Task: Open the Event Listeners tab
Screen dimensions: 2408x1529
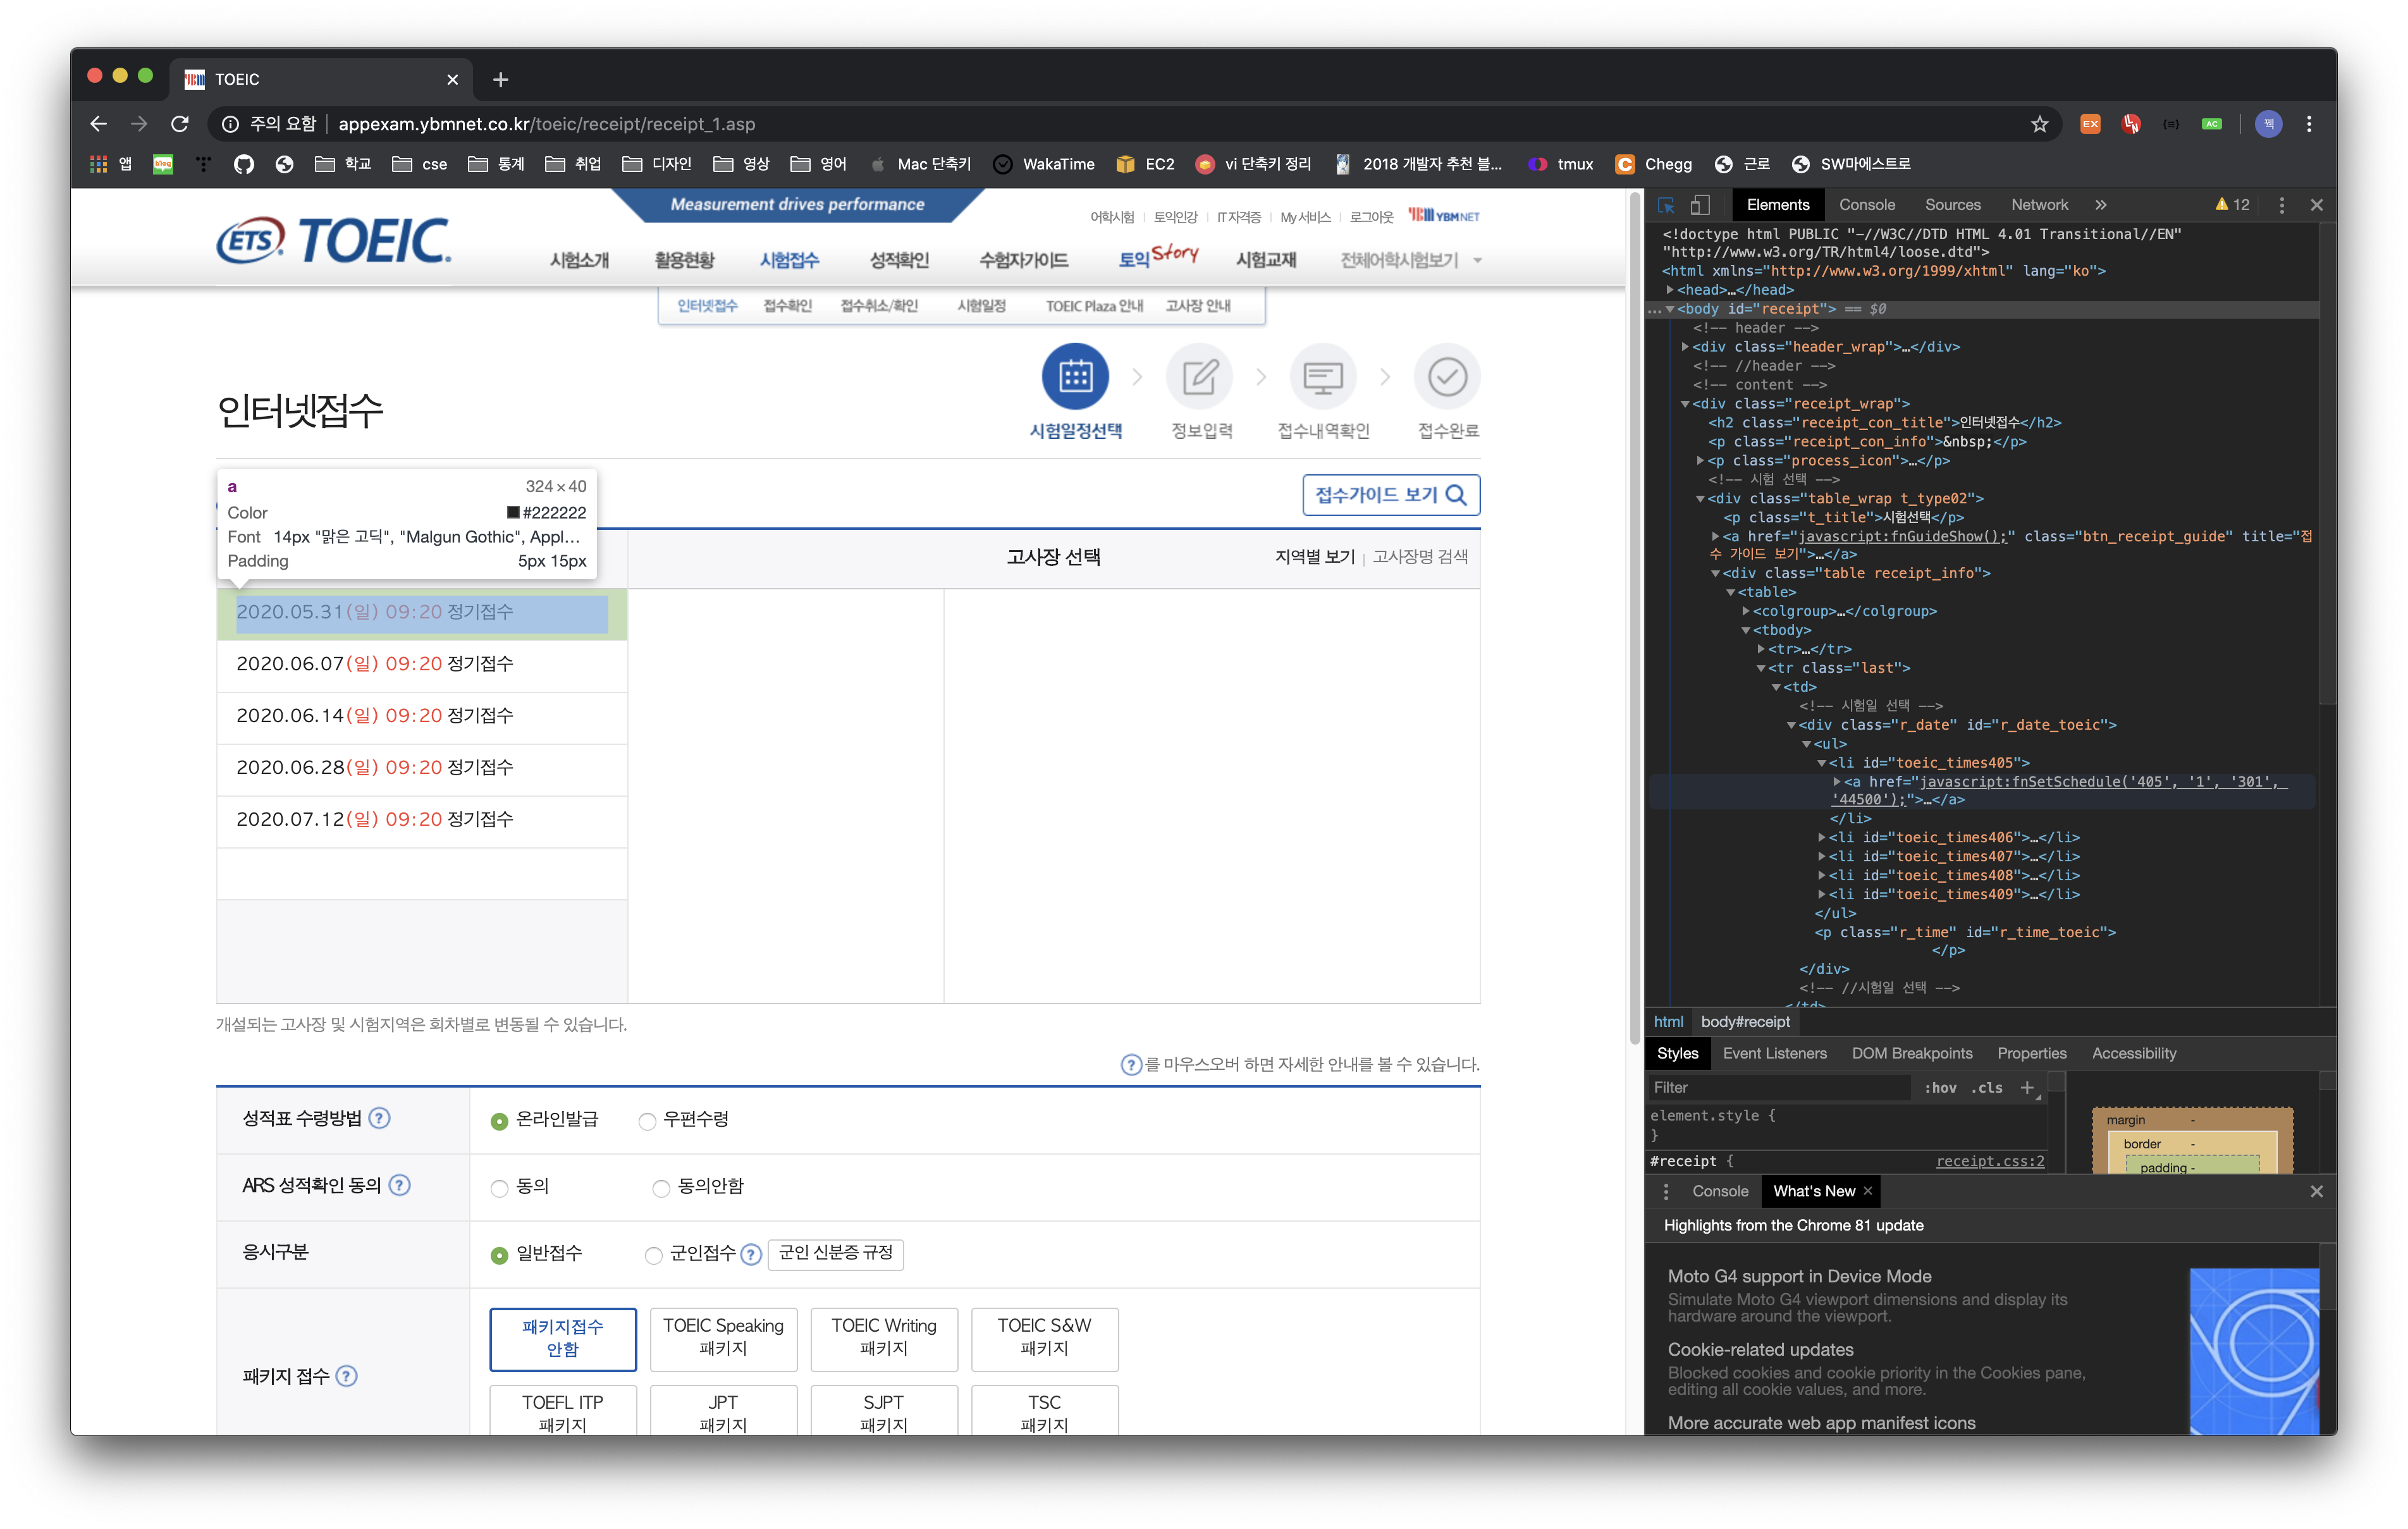Action: point(1774,1053)
